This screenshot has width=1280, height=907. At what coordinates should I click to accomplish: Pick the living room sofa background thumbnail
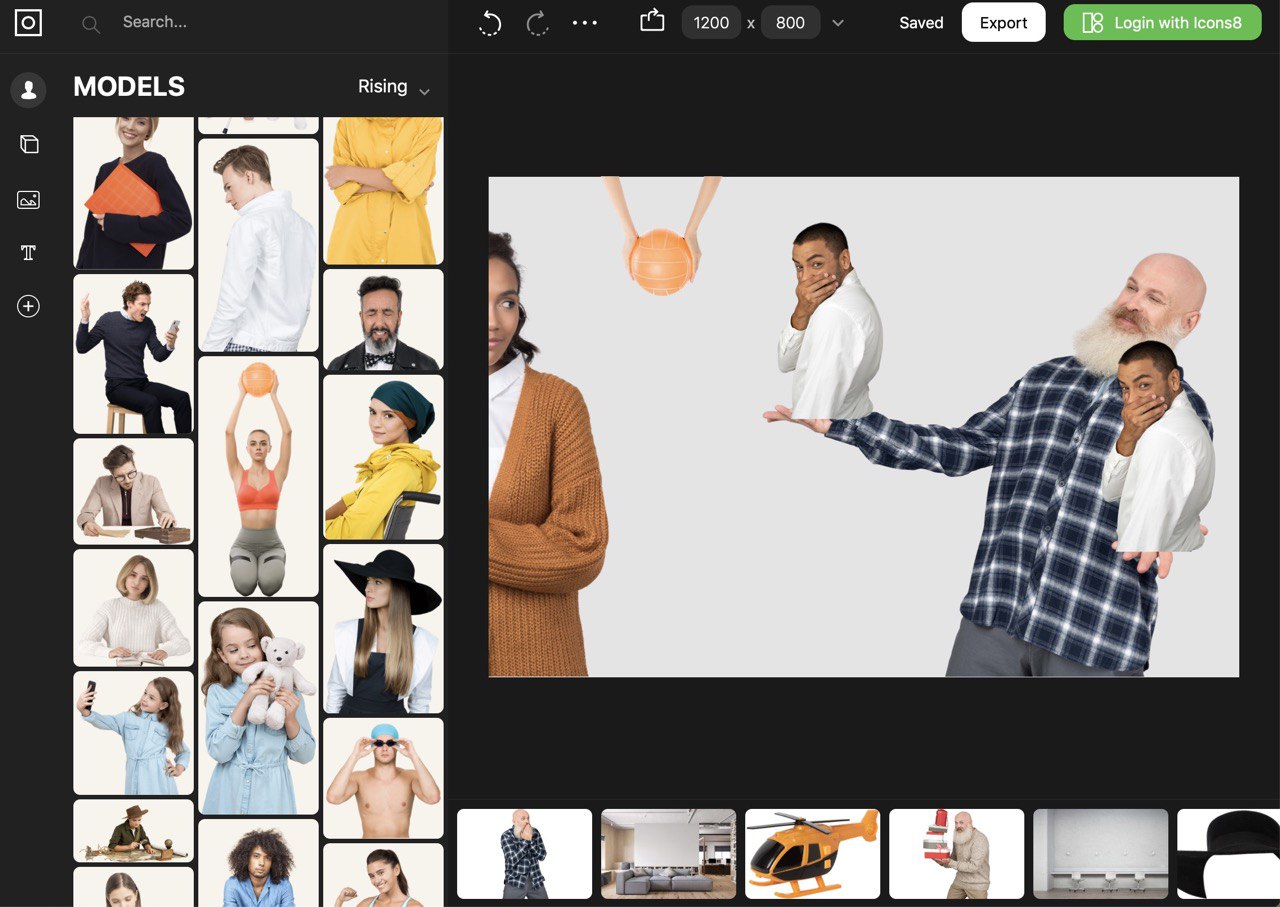pyautogui.click(x=669, y=854)
